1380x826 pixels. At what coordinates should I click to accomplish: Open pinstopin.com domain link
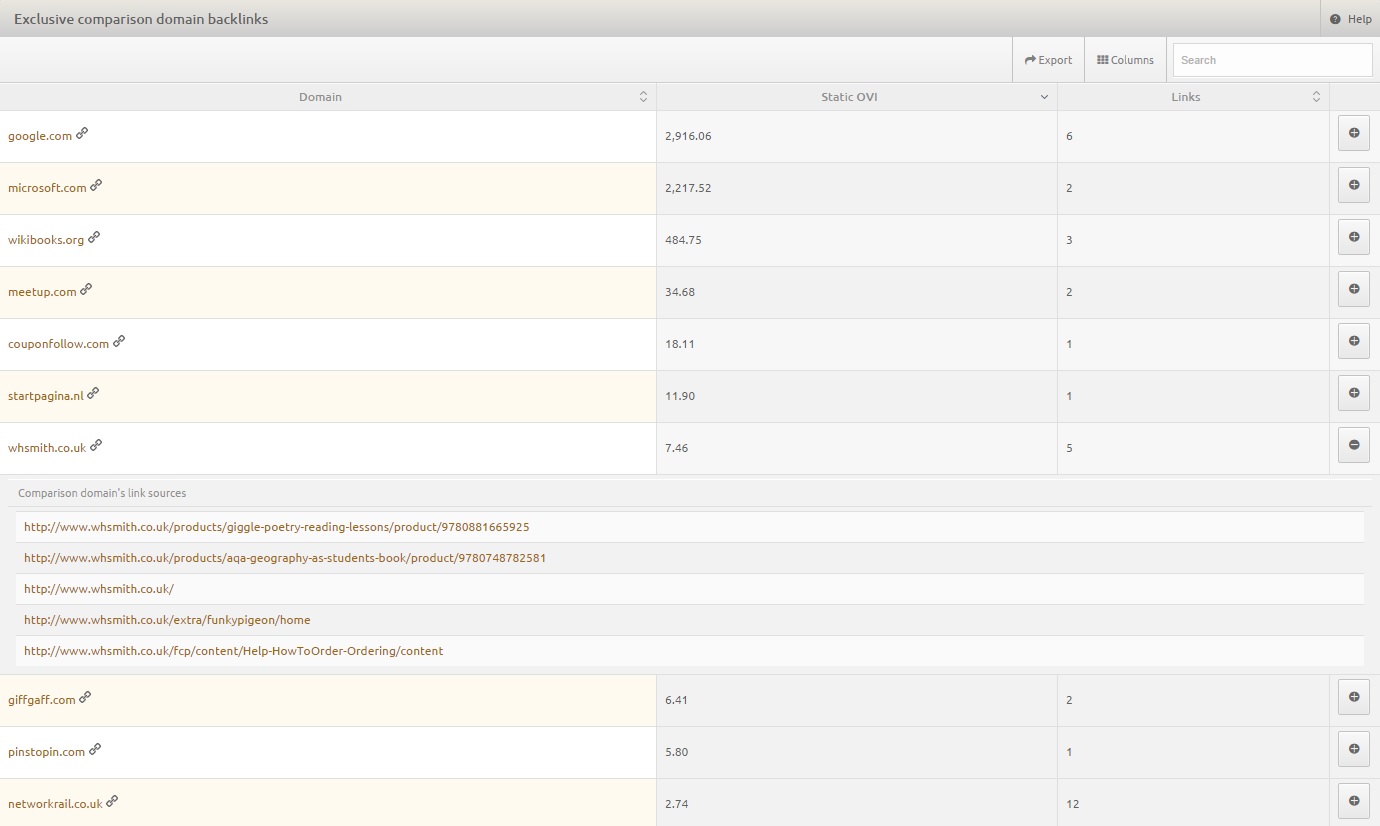coord(46,752)
